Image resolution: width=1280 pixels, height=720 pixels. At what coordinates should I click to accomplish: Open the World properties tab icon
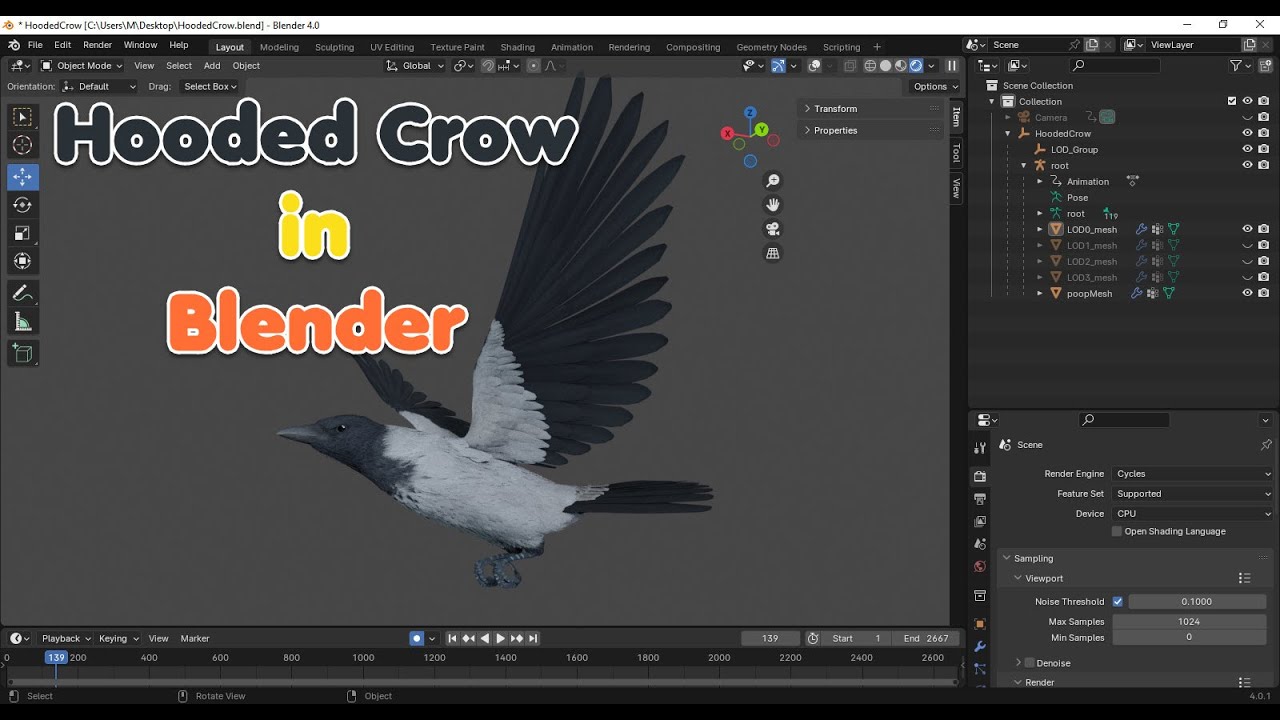(x=980, y=567)
